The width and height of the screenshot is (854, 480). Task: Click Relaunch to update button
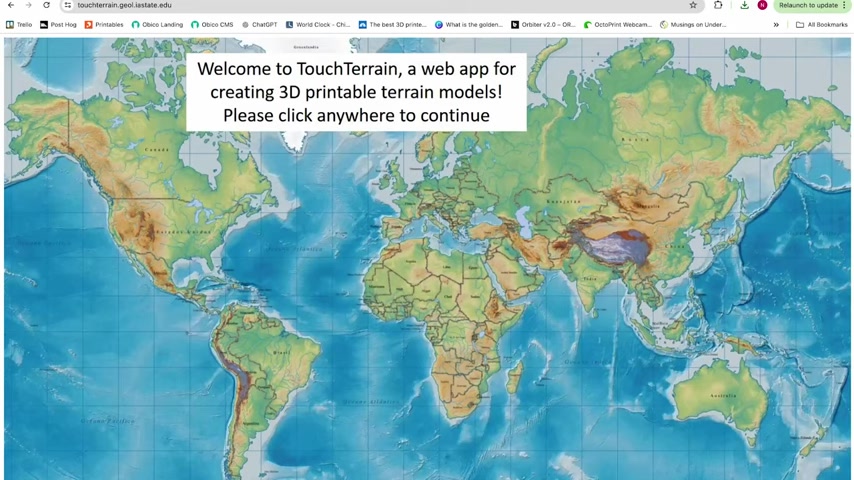tap(808, 5)
